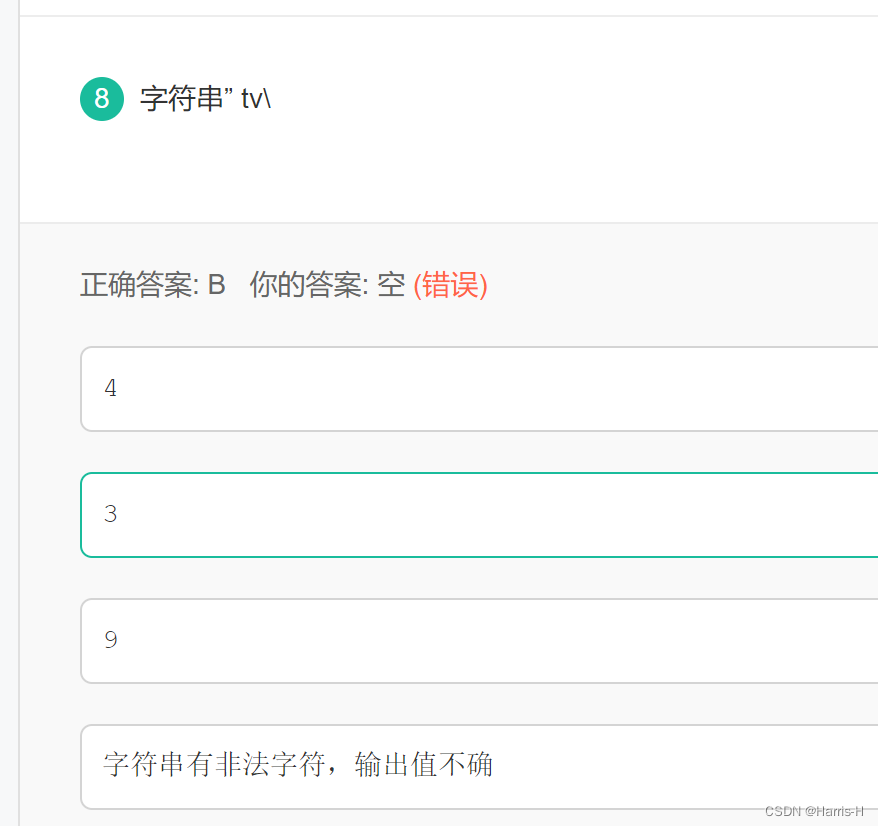Click the correct answer letter B
The image size is (878, 826).
tap(216, 285)
